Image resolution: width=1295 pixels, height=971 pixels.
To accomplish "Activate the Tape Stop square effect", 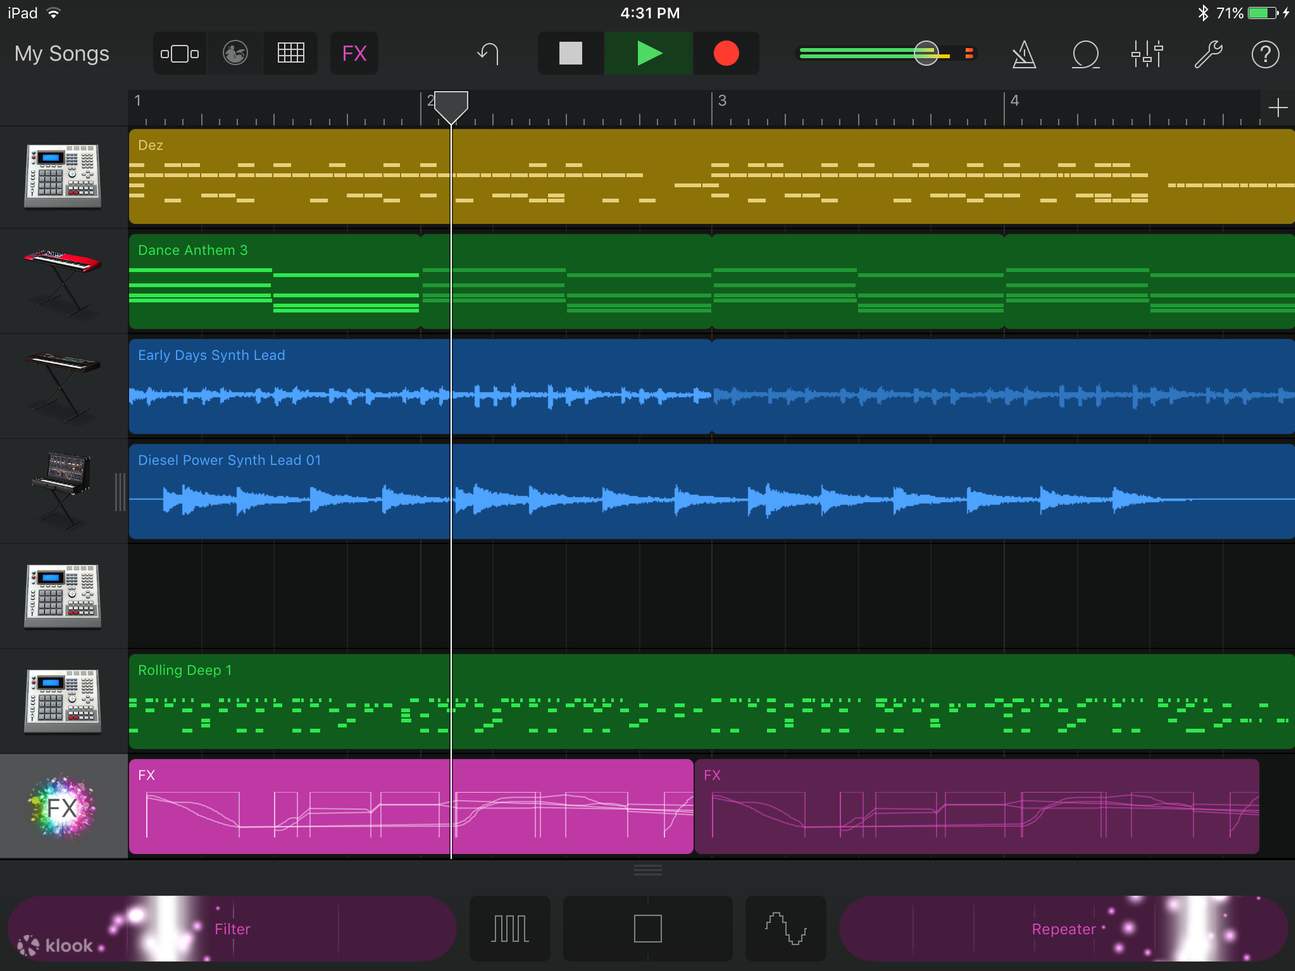I will pyautogui.click(x=647, y=928).
